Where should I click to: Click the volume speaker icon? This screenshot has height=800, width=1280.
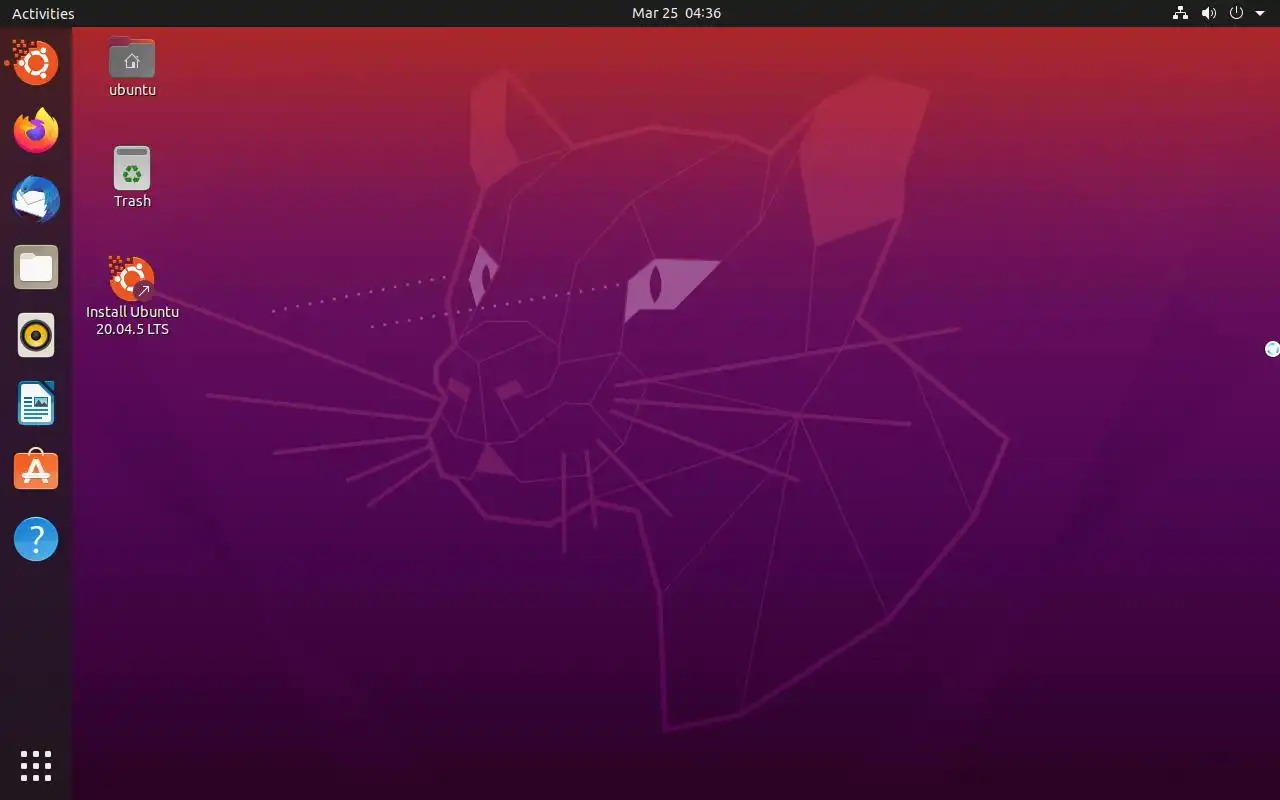pos(1208,13)
